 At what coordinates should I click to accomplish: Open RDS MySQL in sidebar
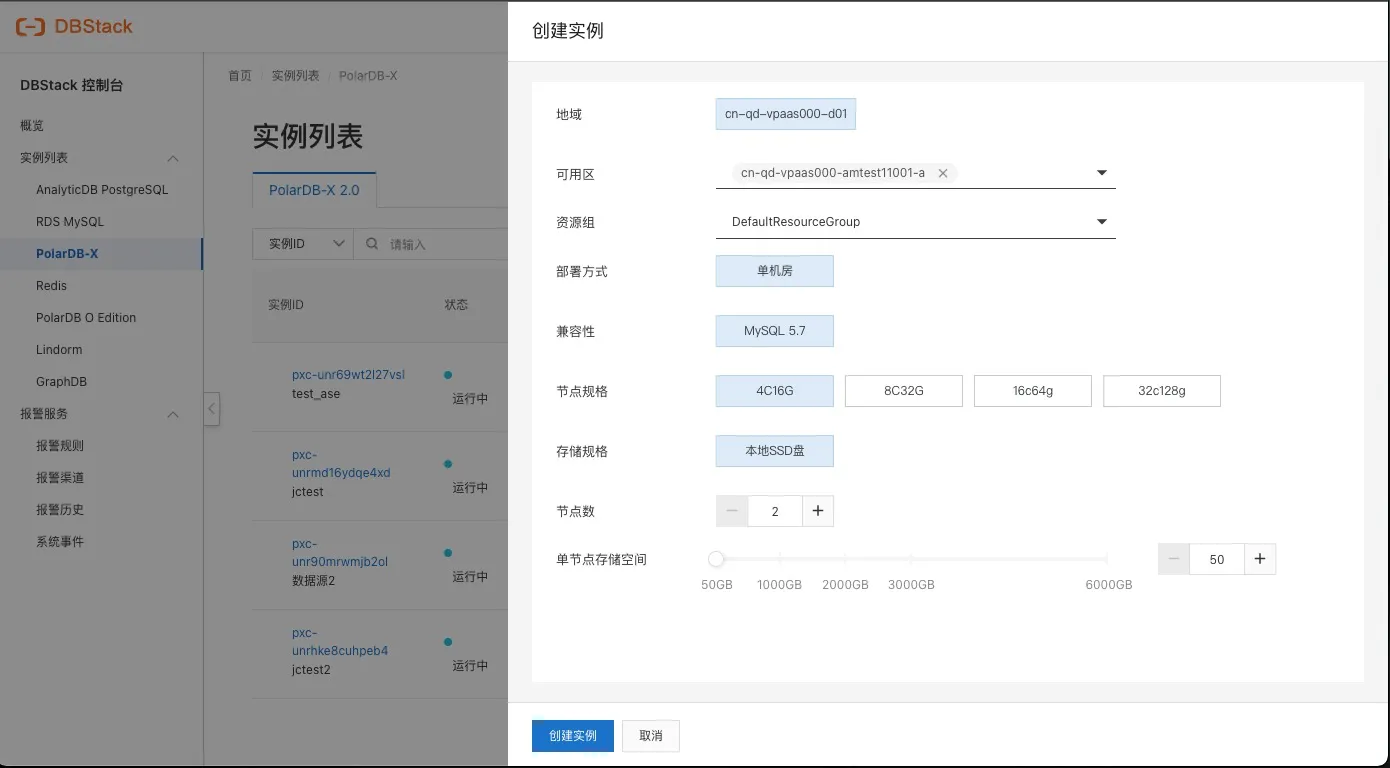tap(70, 221)
